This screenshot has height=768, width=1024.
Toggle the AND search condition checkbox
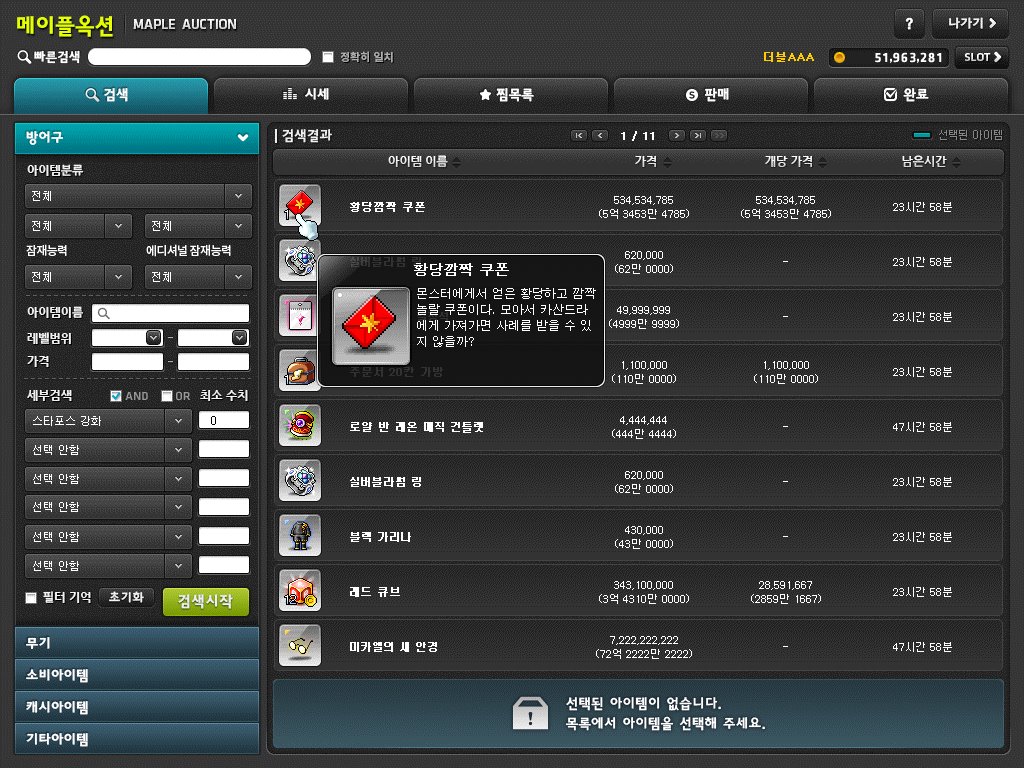pyautogui.click(x=116, y=396)
